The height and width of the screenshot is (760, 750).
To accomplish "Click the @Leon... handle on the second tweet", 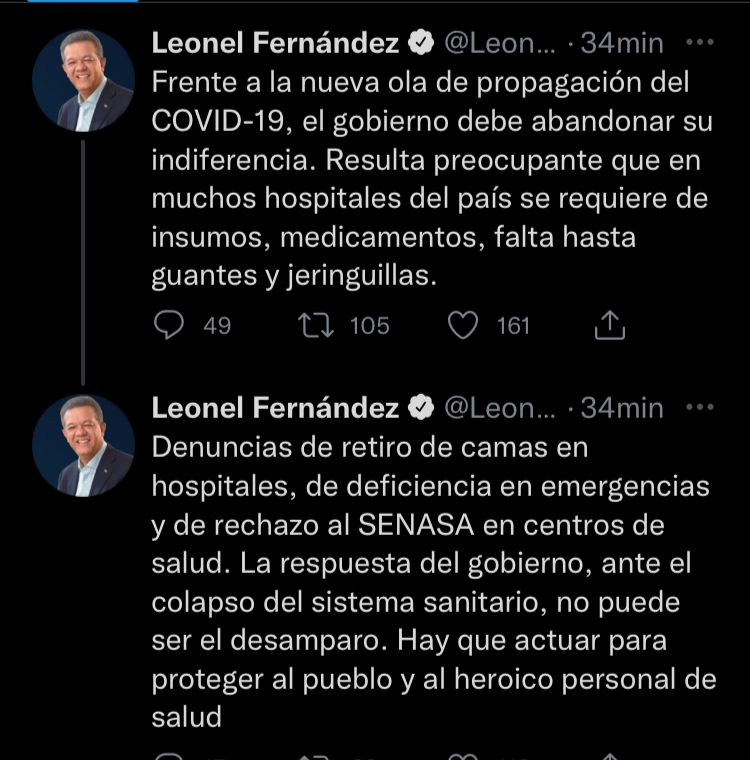I will click(x=500, y=409).
